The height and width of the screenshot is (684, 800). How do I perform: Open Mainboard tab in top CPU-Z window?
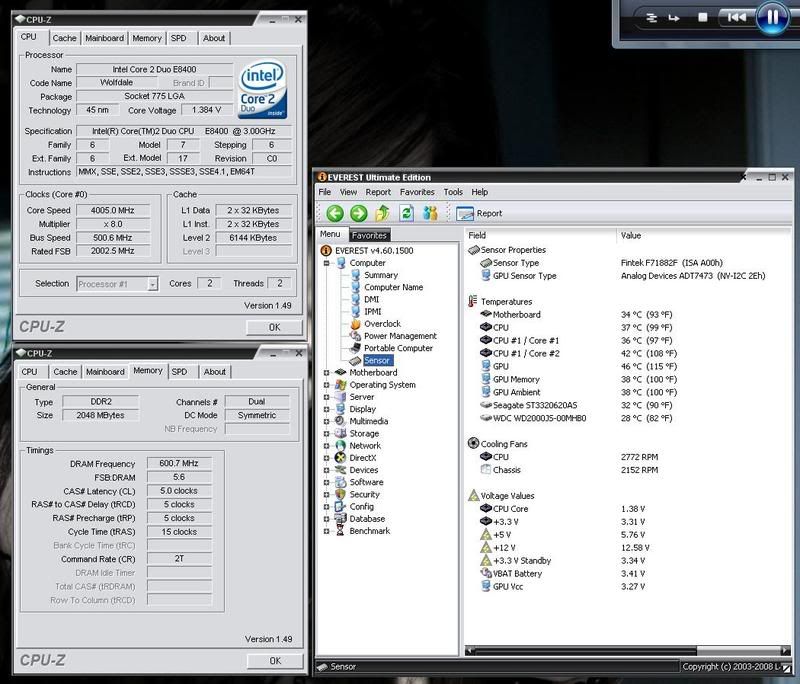105,38
